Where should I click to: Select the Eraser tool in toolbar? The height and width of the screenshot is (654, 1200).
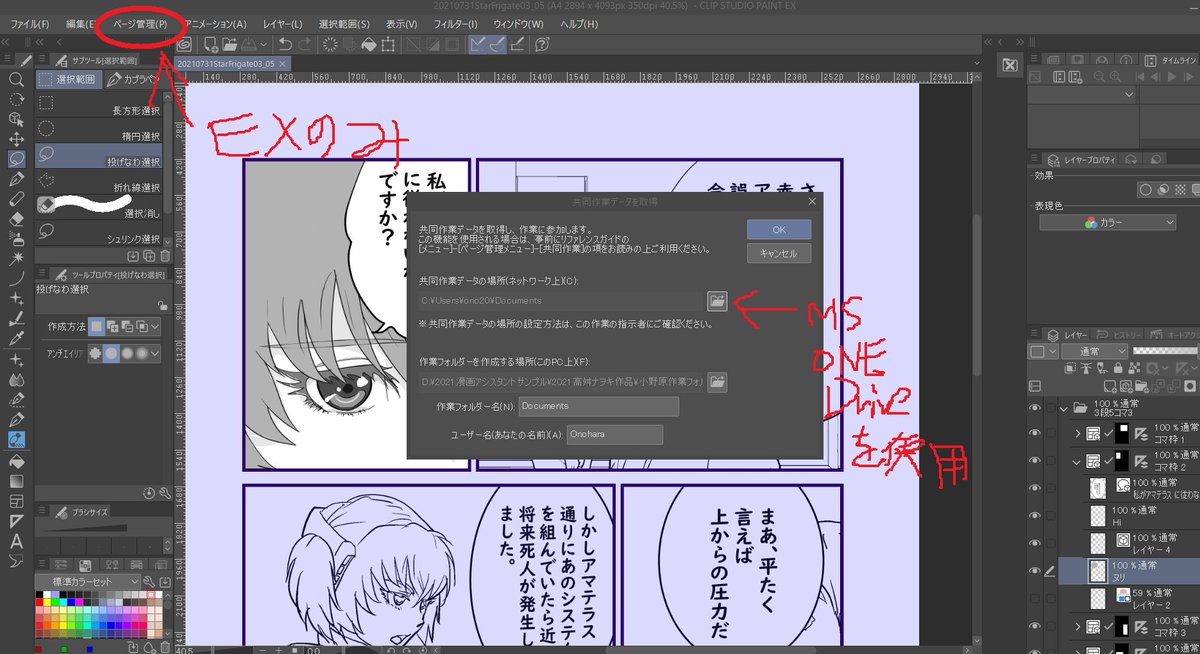pos(16,218)
